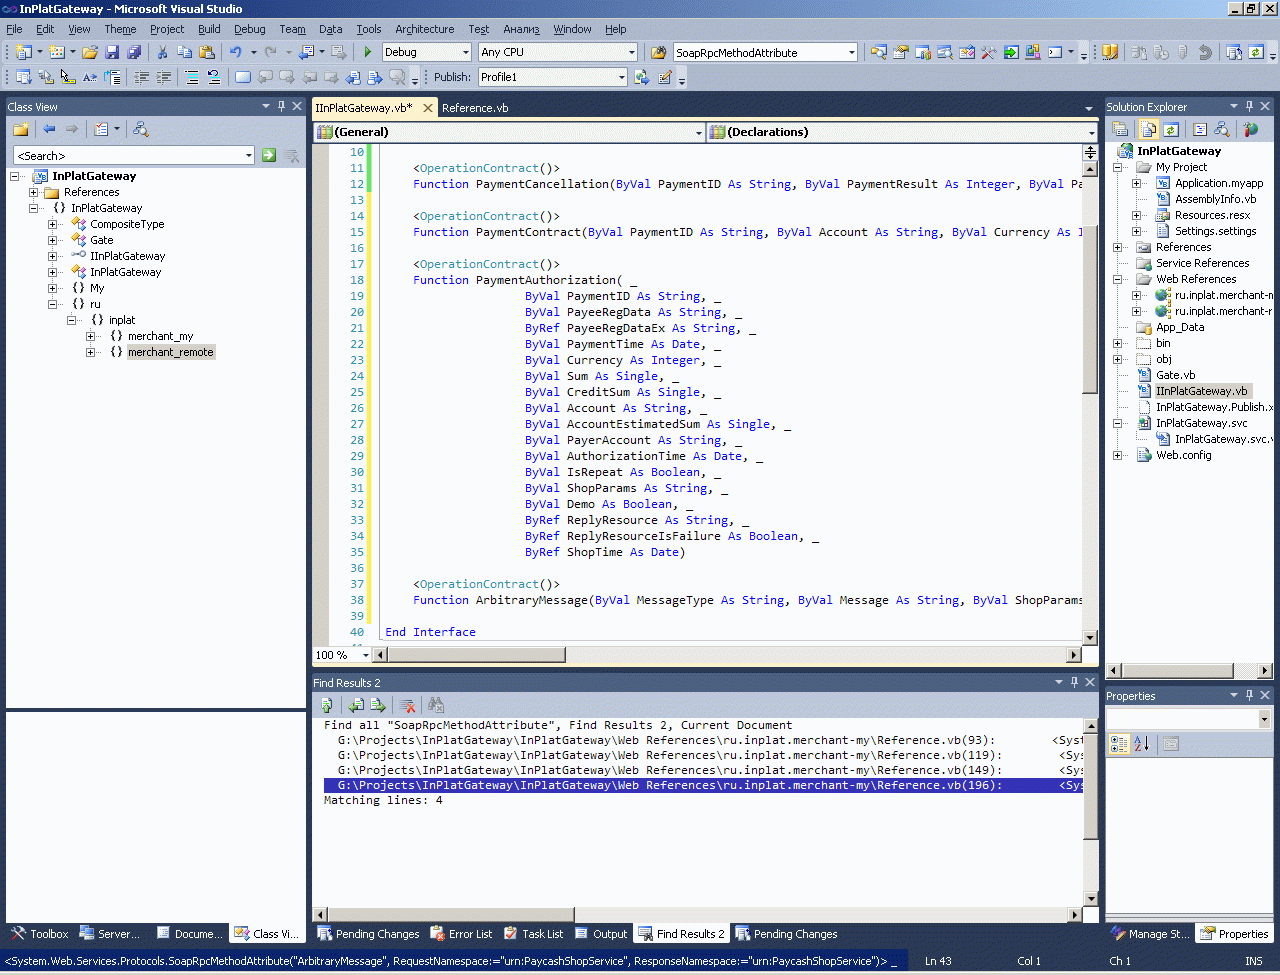Click the Reference.vb(93) find result line
The height and width of the screenshot is (975, 1280).
pyautogui.click(x=704, y=741)
